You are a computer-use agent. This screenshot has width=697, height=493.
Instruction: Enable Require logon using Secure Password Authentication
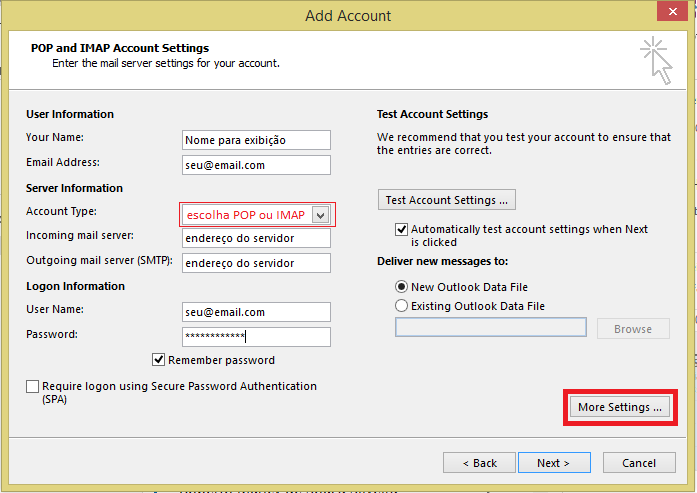point(33,387)
